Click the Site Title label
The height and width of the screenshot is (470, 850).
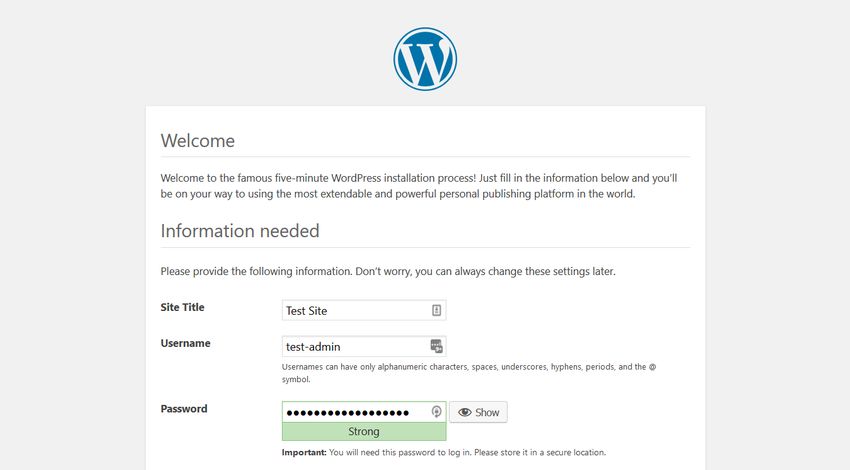[182, 307]
